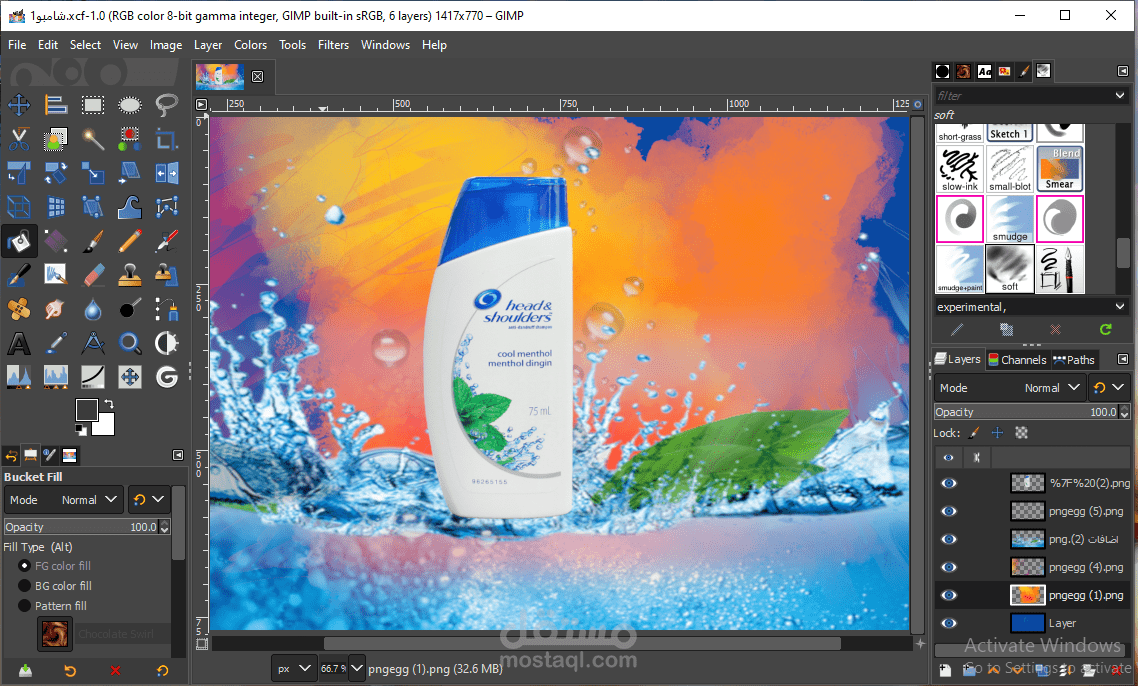Hide the %7F%20(2).png layer eye
This screenshot has width=1138, height=686.
(x=949, y=483)
